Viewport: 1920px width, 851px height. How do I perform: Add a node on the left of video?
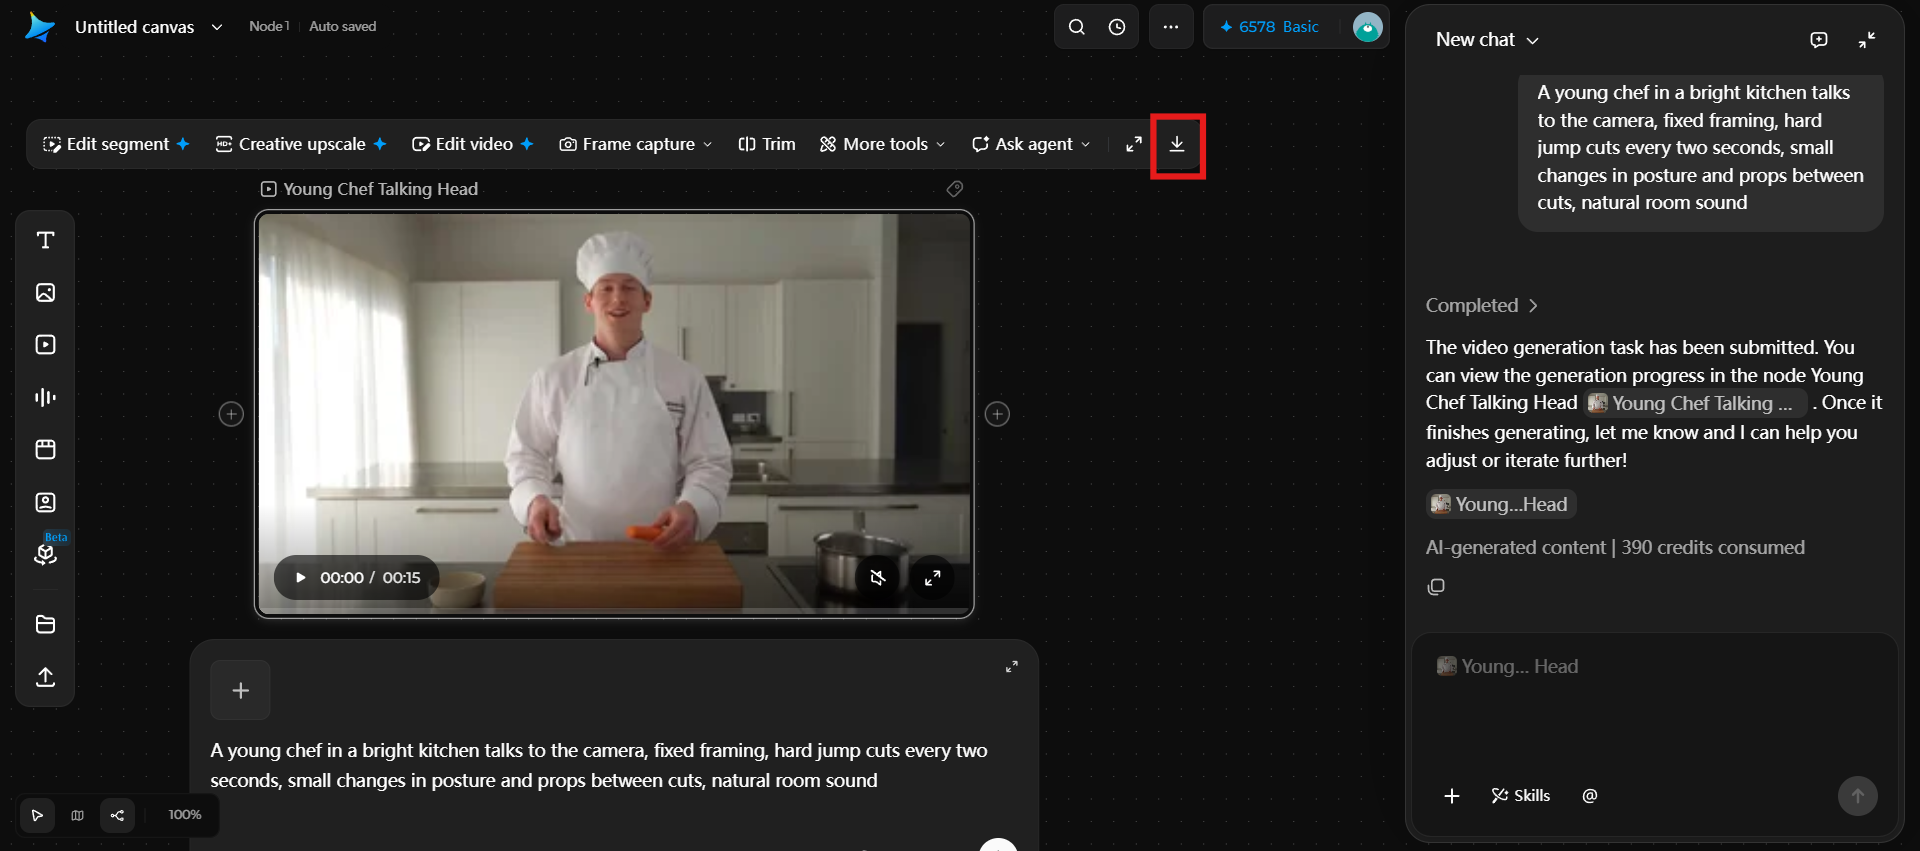[x=231, y=414]
